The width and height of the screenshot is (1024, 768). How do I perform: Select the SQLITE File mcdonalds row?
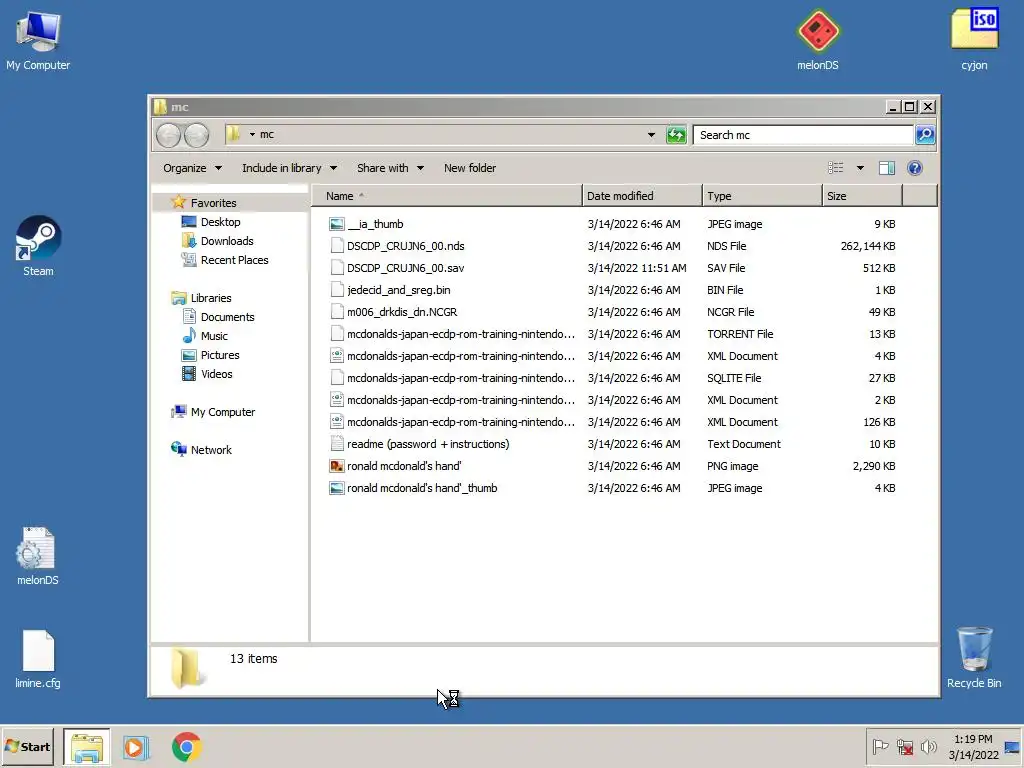tap(613, 378)
